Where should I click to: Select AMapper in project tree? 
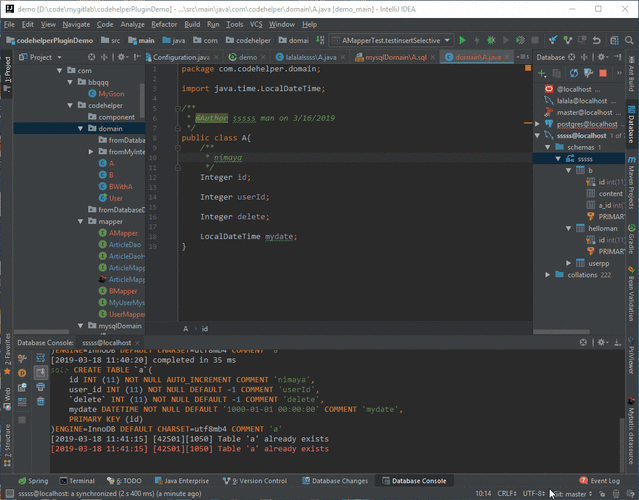(x=123, y=233)
